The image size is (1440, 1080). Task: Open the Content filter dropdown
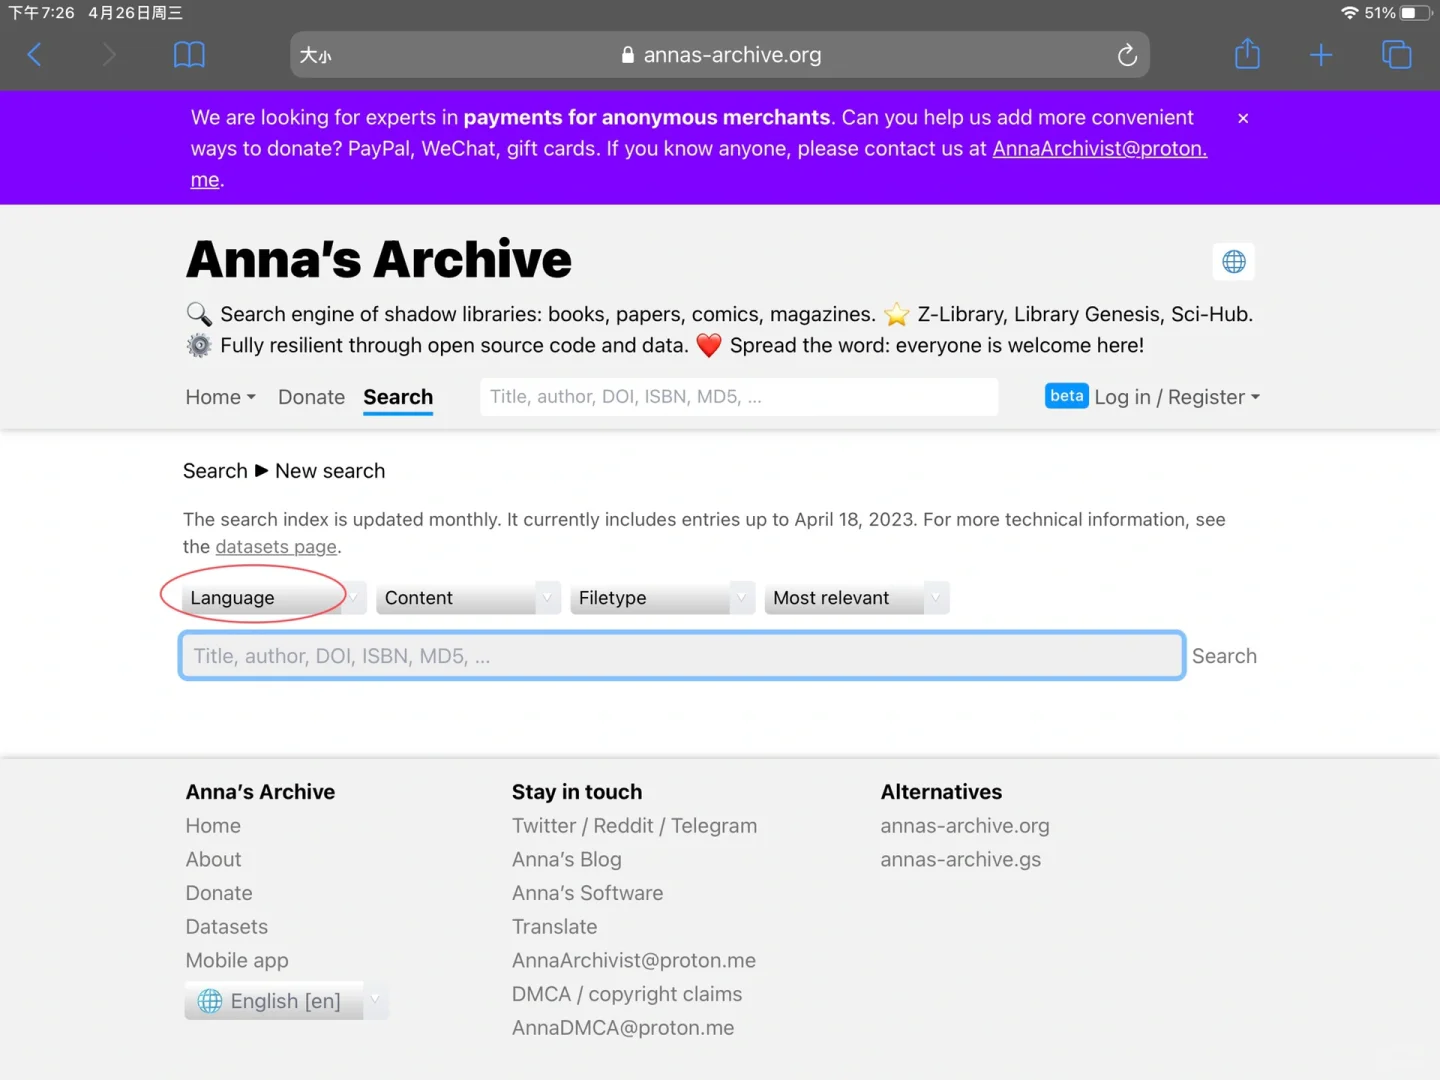pyautogui.click(x=467, y=598)
